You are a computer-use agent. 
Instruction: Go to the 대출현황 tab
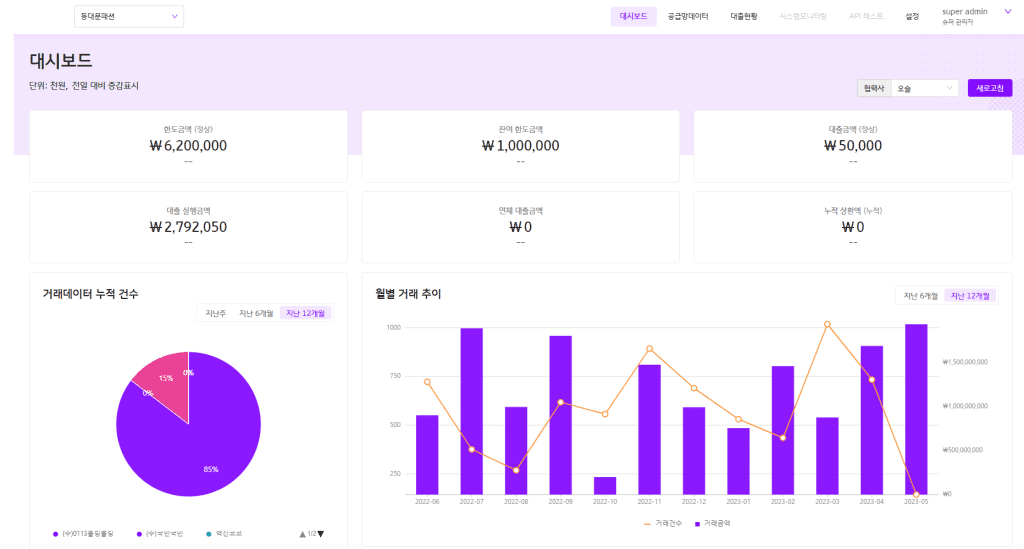click(x=744, y=16)
